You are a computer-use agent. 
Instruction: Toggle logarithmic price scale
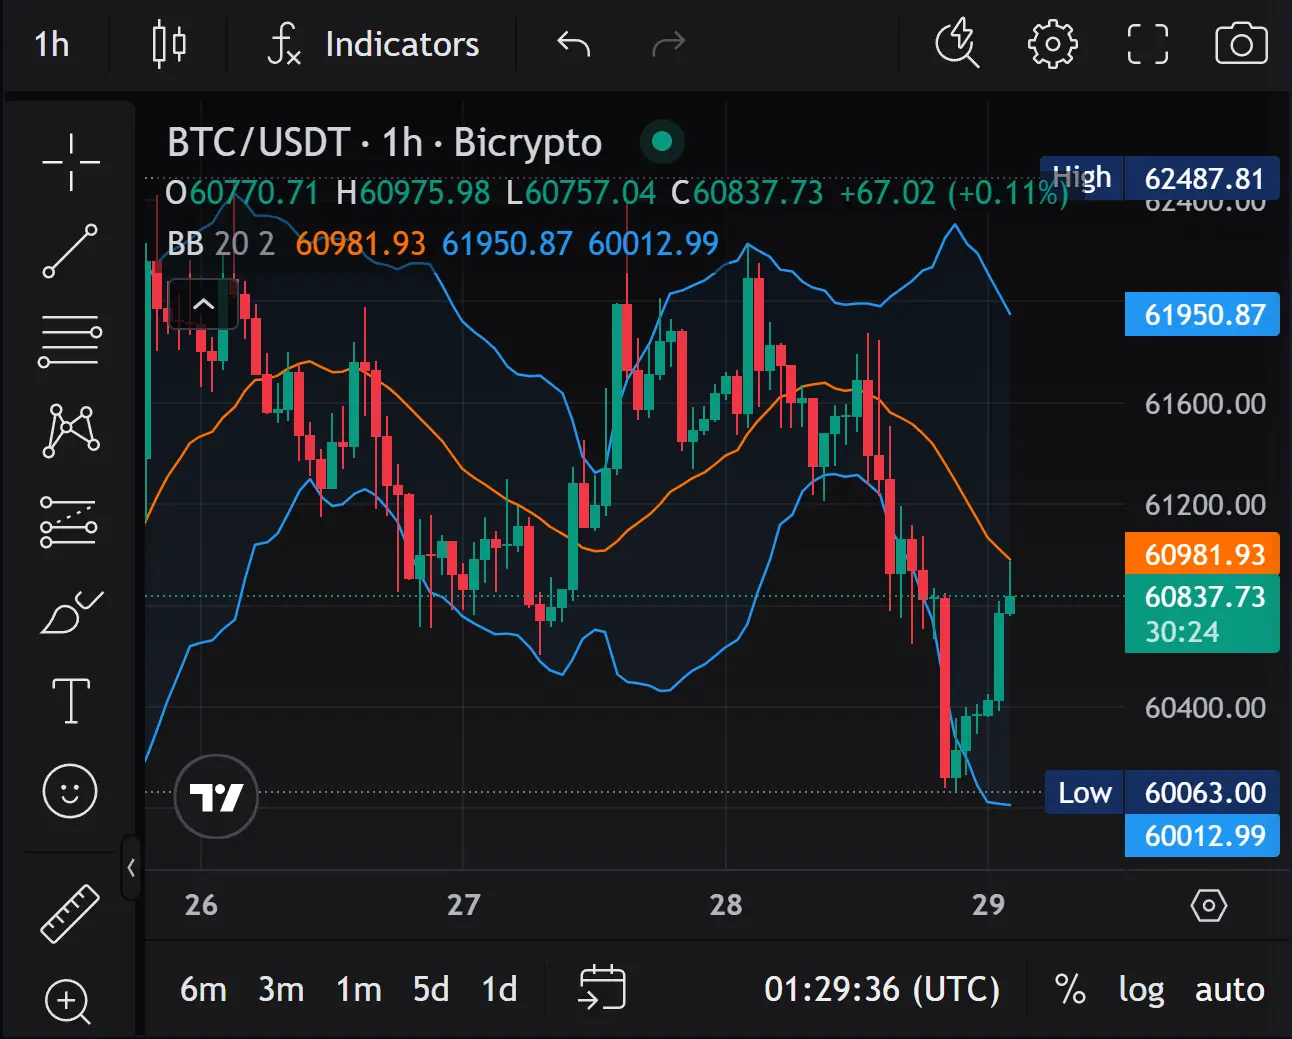pos(1141,989)
